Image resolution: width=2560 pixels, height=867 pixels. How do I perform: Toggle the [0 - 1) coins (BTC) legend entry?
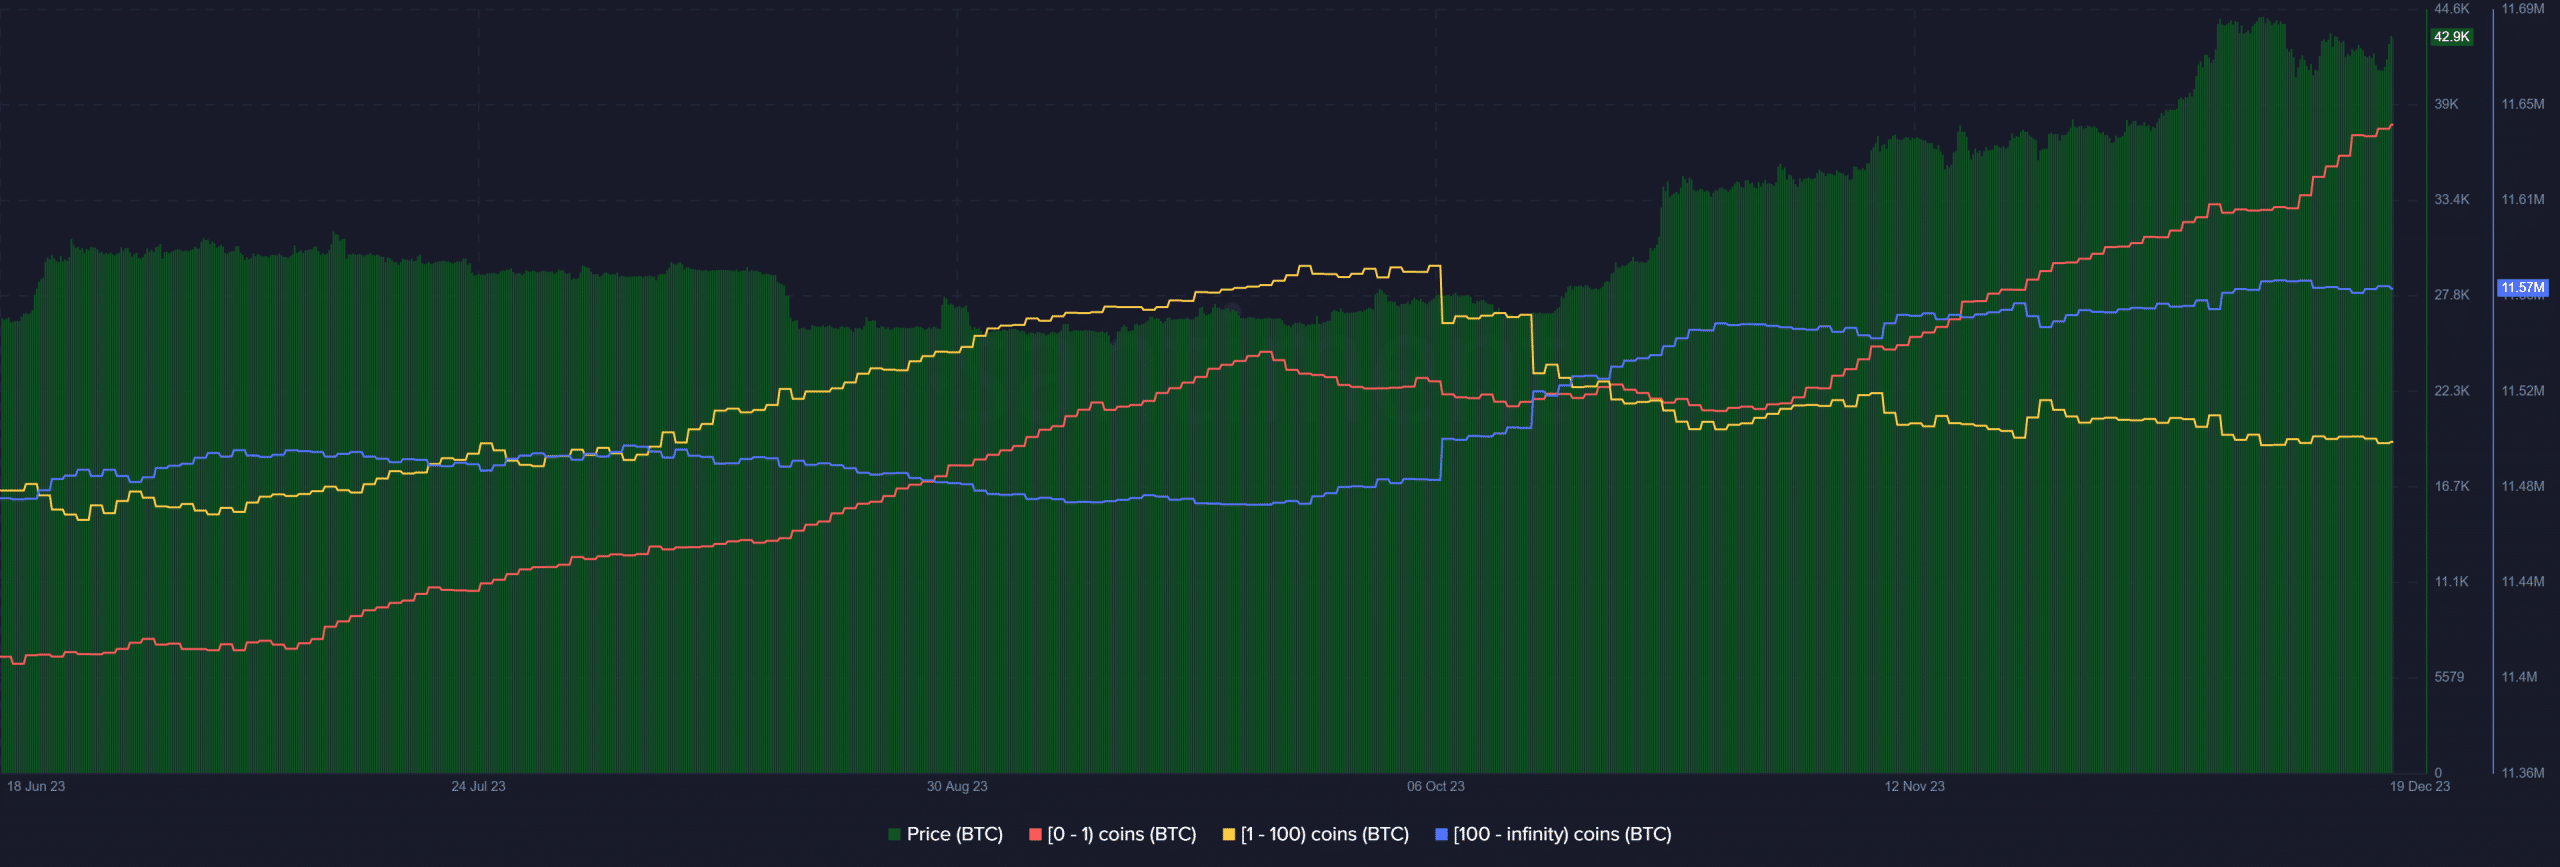(x=1113, y=834)
